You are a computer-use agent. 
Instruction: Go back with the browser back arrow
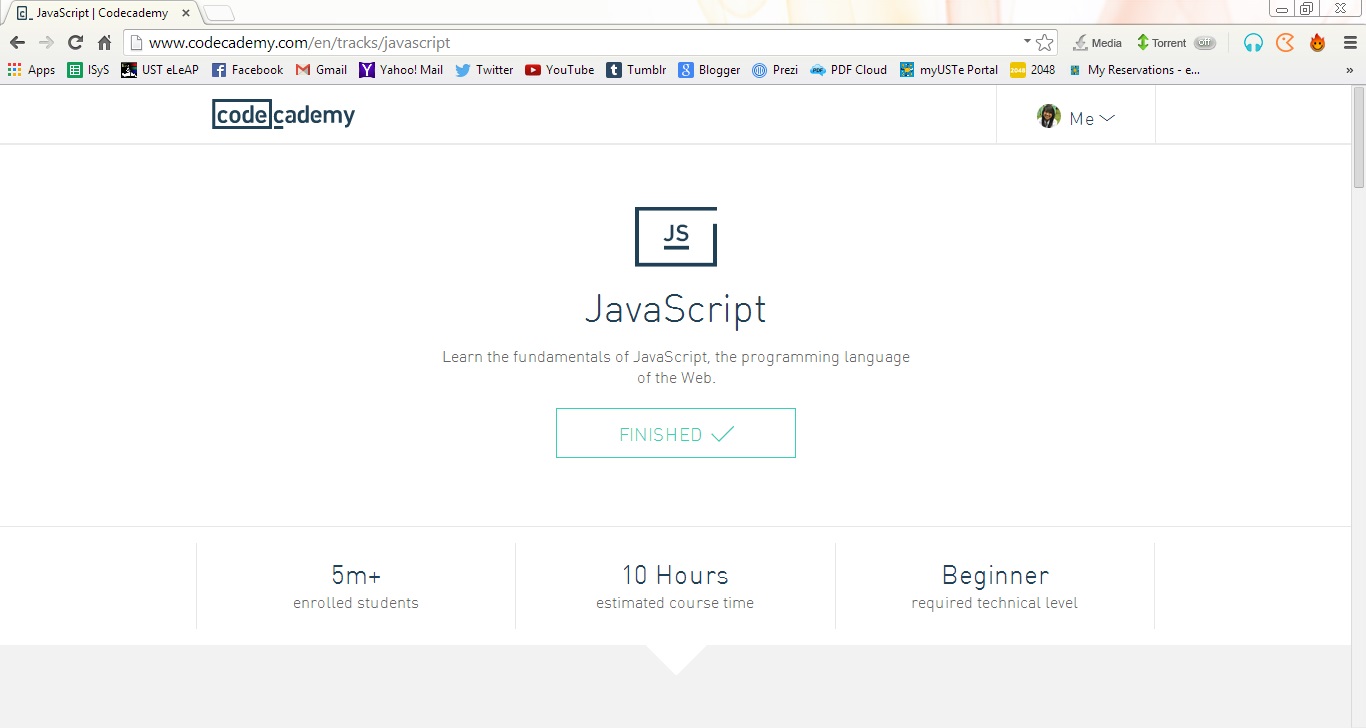[17, 43]
